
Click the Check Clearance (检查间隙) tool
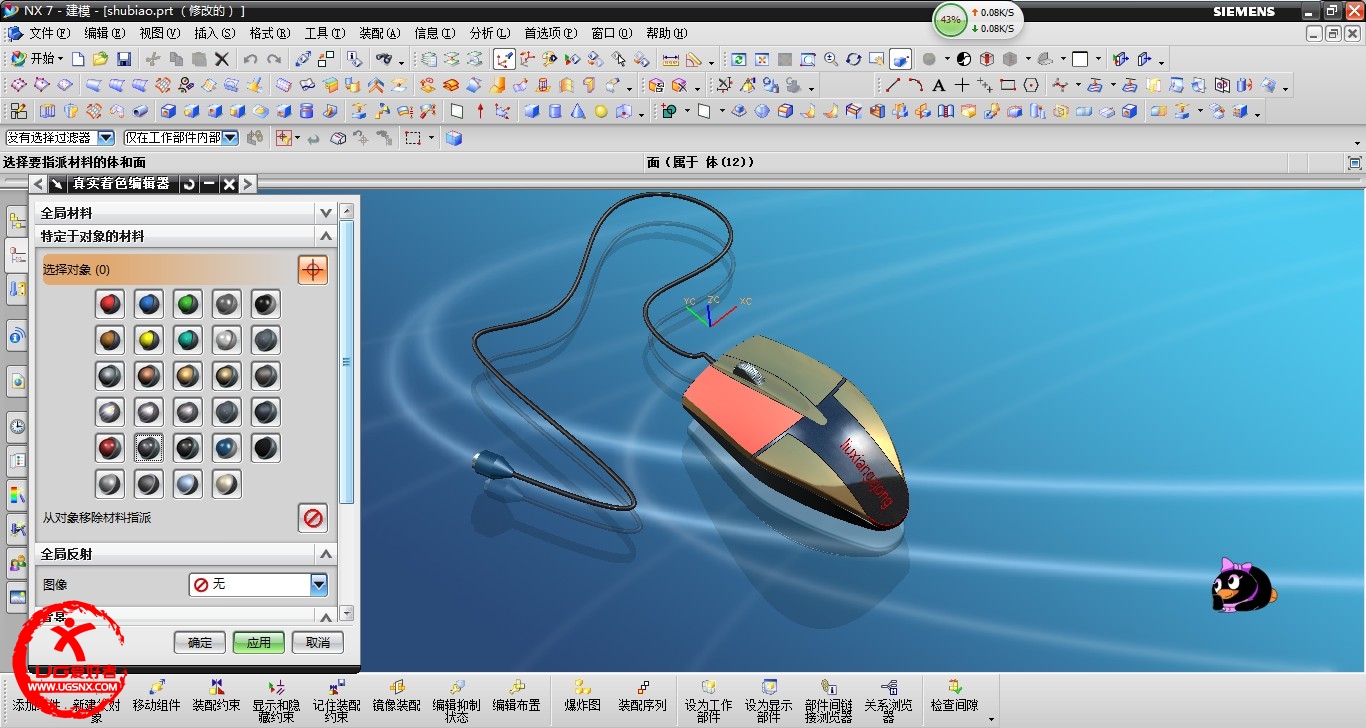[955, 697]
